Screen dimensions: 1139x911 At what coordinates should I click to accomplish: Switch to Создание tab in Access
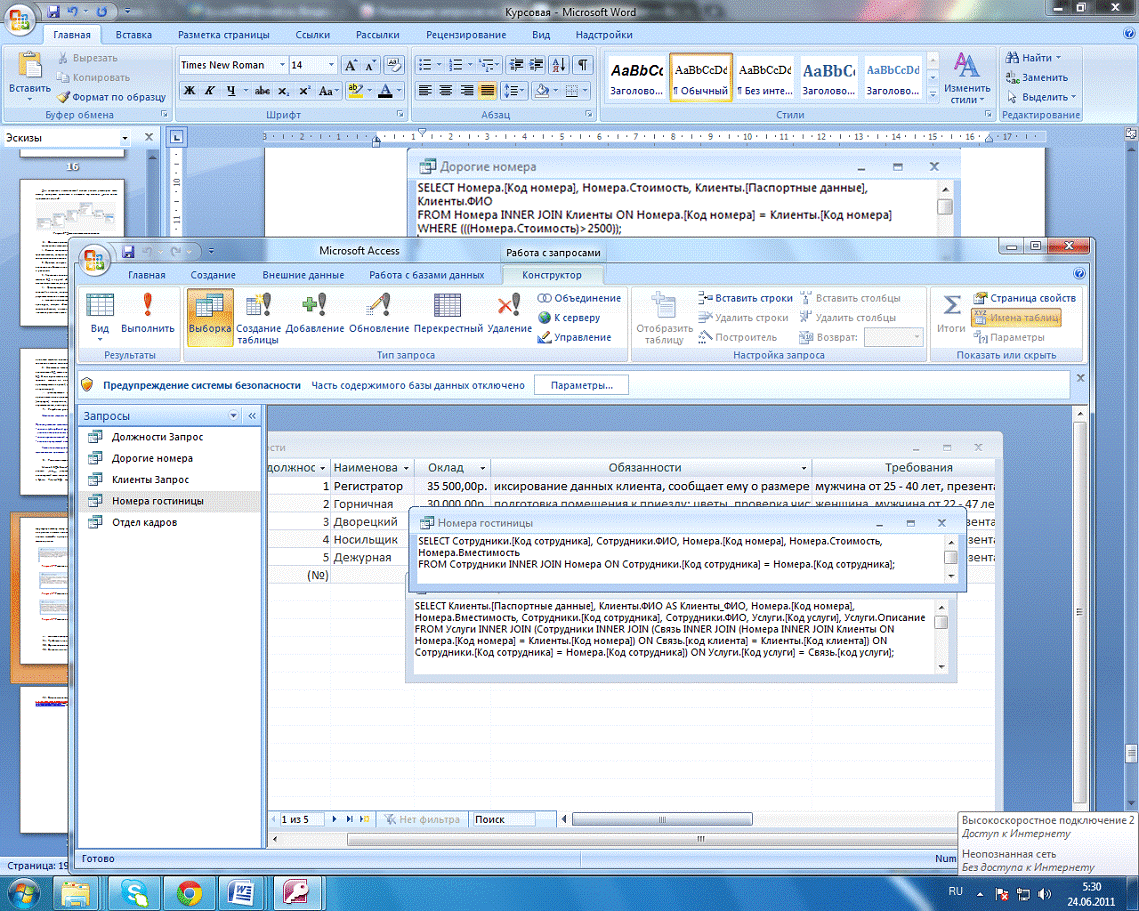tap(214, 275)
